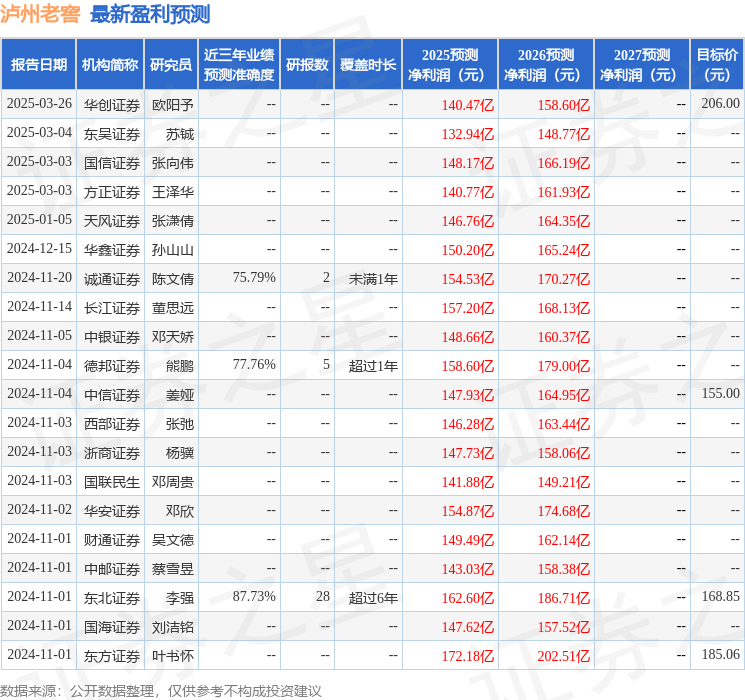Click 华鑫证券 institution name

112,249
